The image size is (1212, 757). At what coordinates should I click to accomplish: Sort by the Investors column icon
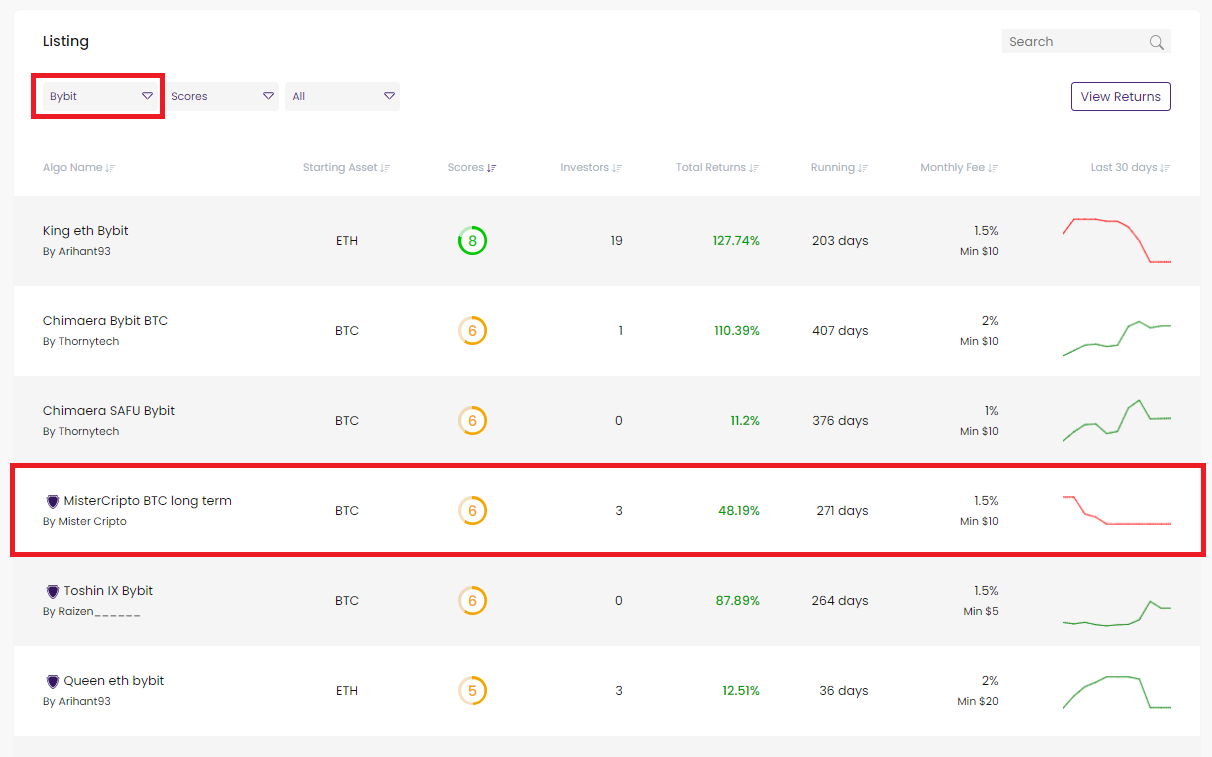[617, 168]
